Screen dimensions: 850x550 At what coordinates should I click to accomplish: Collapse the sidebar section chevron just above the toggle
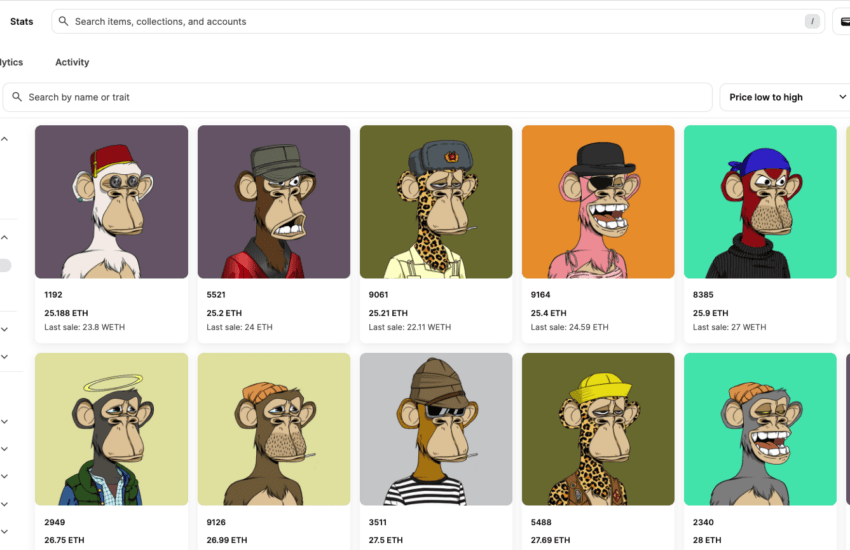pos(4,237)
